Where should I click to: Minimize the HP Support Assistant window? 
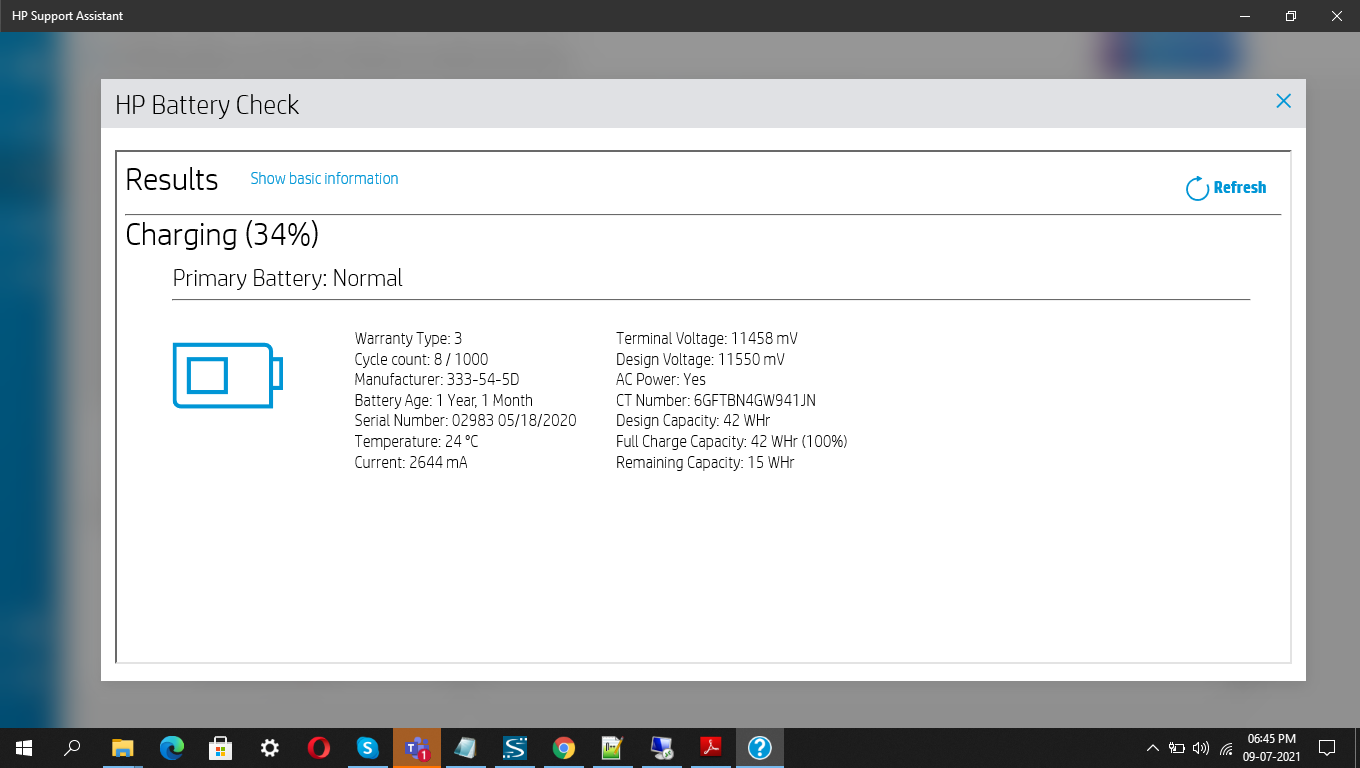point(1245,16)
